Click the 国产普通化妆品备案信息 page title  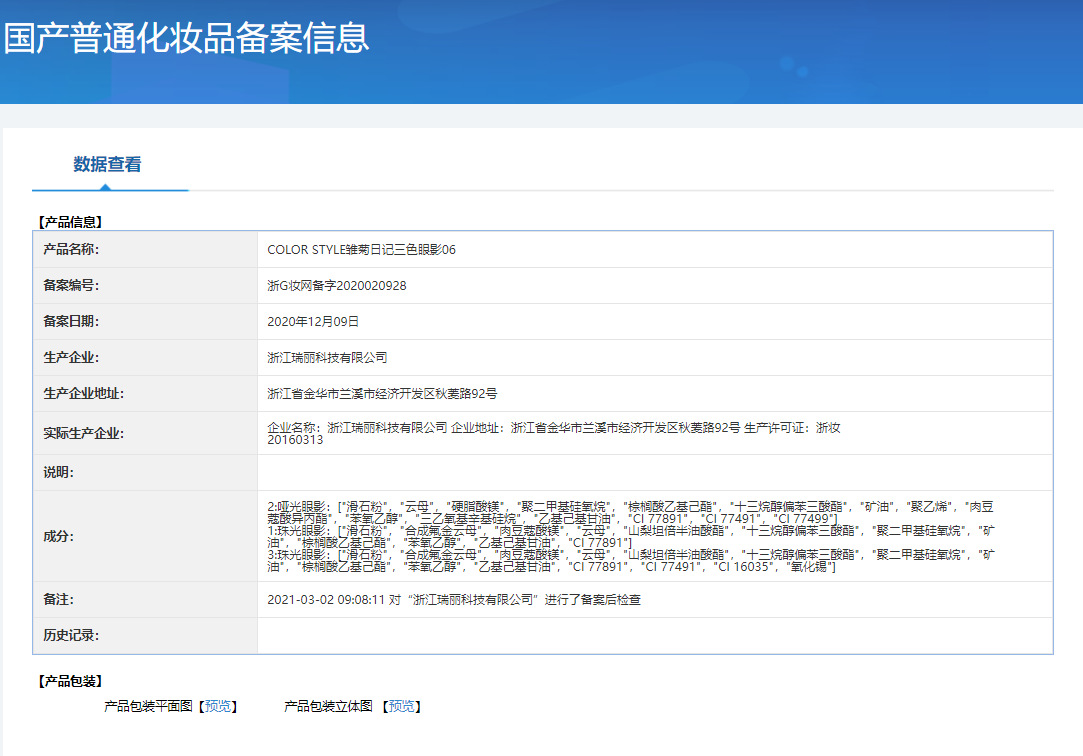[x=186, y=38]
